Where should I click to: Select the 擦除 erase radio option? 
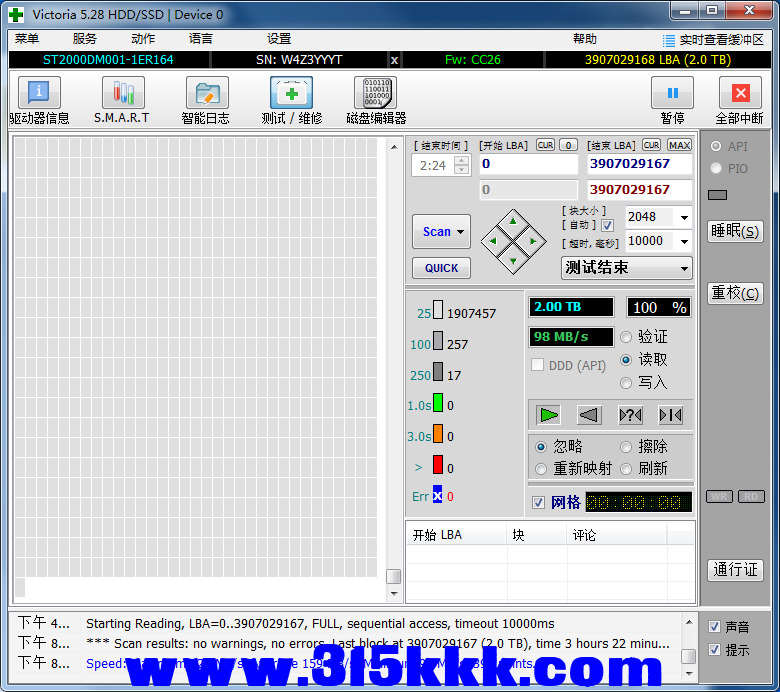[626, 447]
